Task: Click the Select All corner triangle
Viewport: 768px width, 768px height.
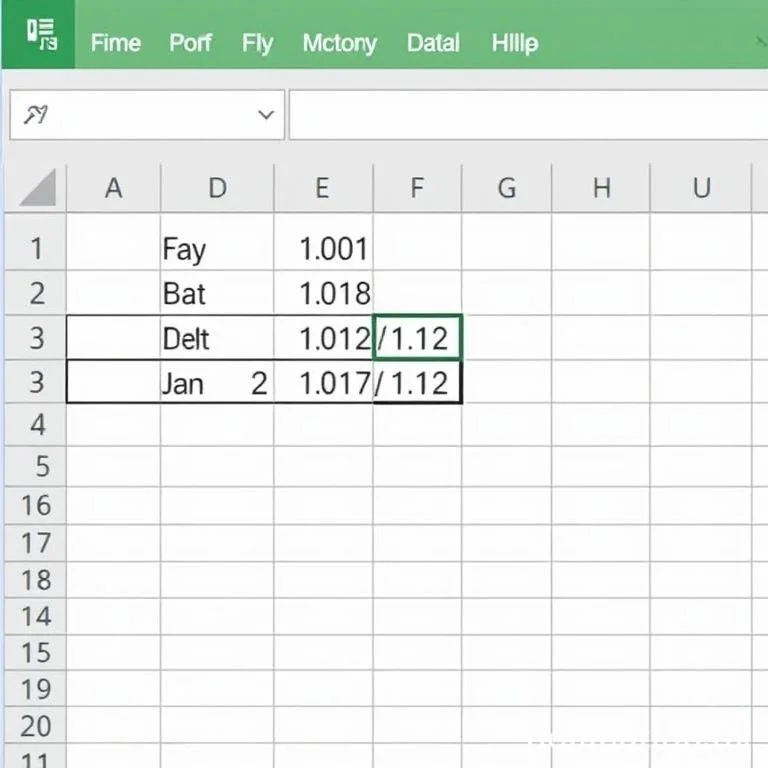Action: click(x=38, y=187)
